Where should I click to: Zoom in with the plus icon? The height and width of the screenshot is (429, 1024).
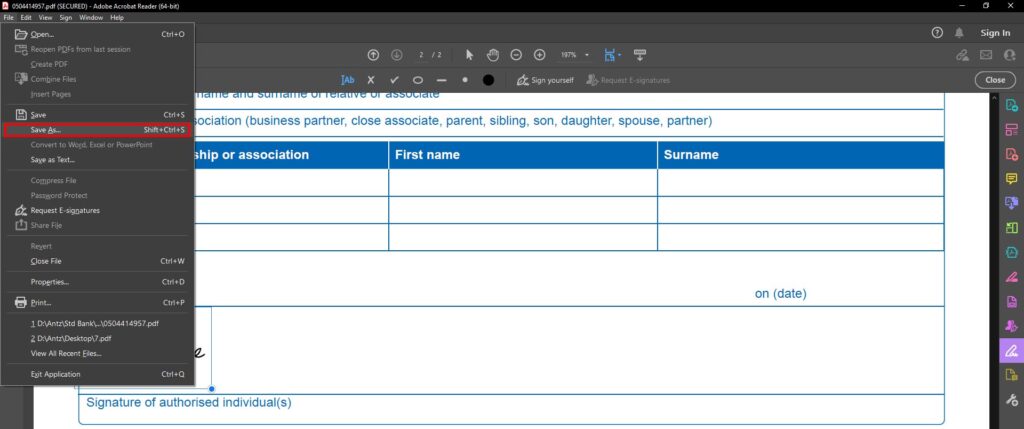point(539,55)
